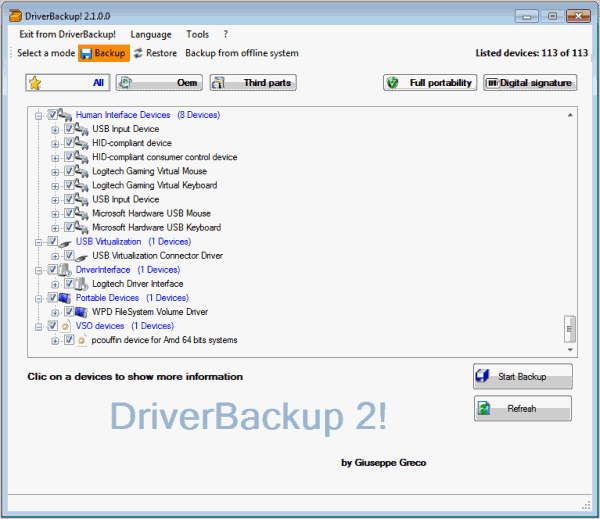This screenshot has width=600, height=519.
Task: Open the Language menu
Action: [151, 34]
